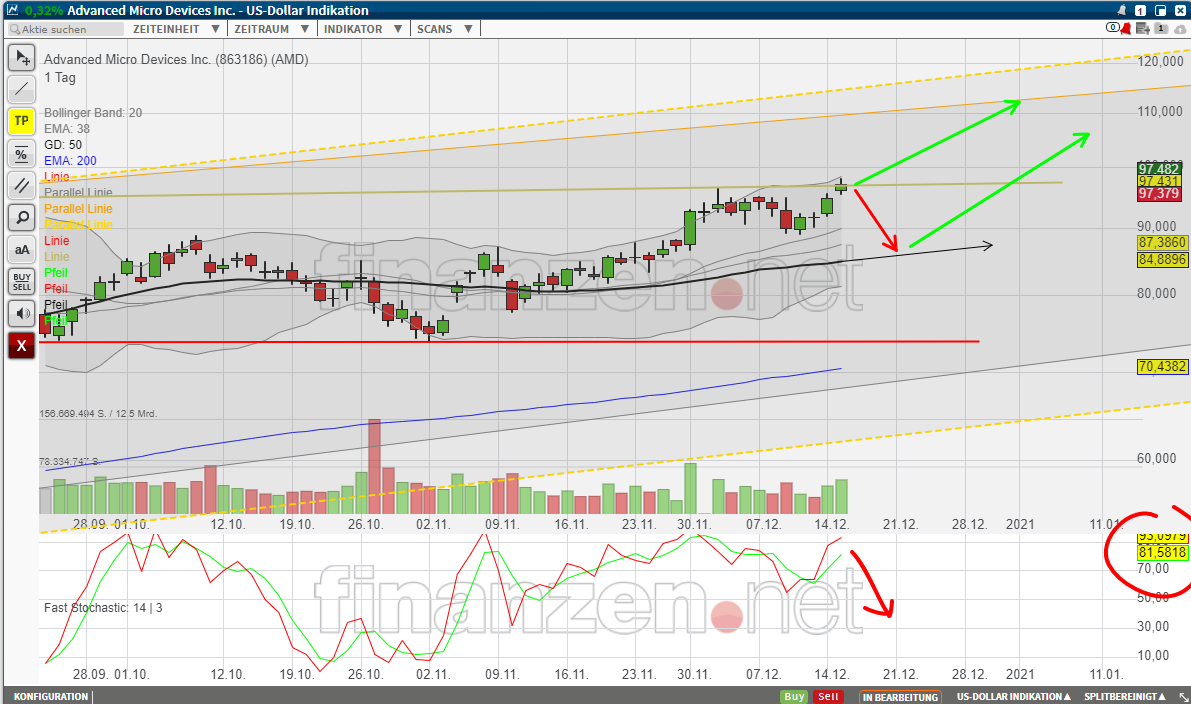1191x704 pixels.
Task: Select EMA: 200 indicator label
Action: [70, 160]
